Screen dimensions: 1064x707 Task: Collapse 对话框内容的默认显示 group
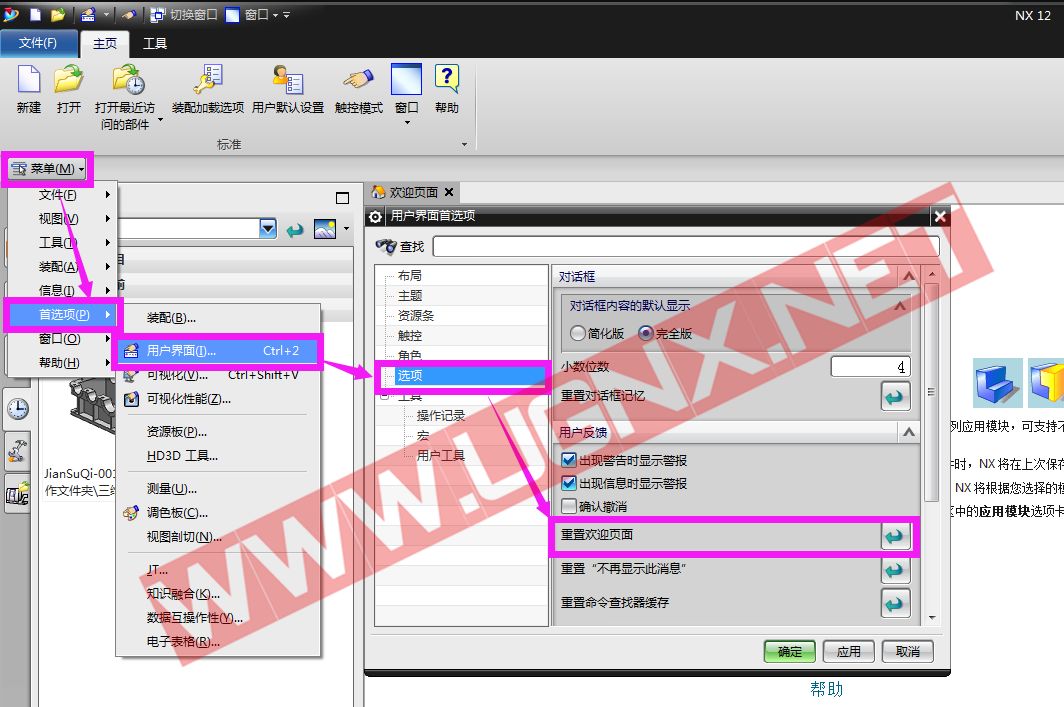click(x=900, y=305)
